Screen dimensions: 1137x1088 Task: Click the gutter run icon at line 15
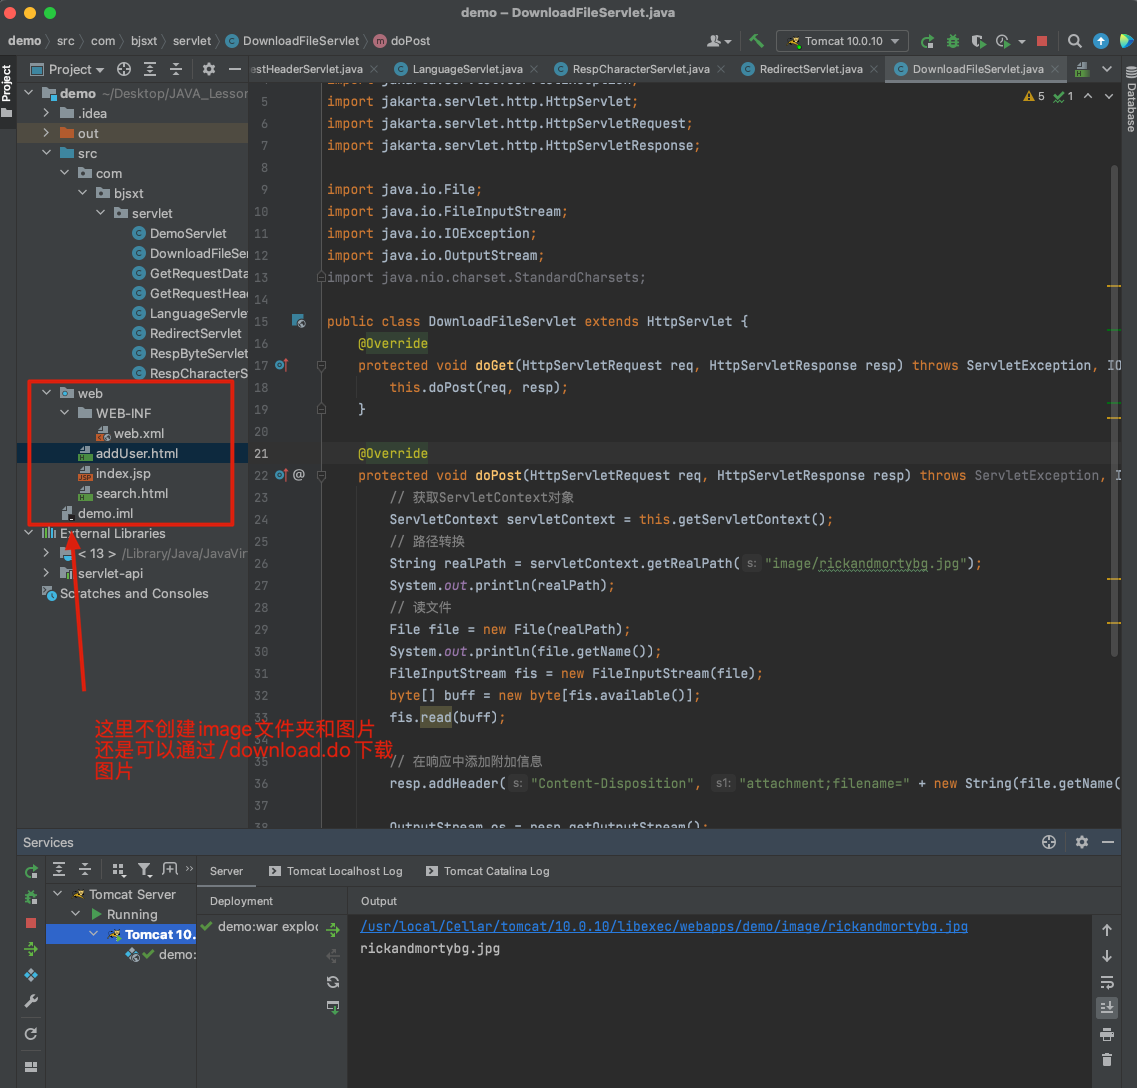299,321
